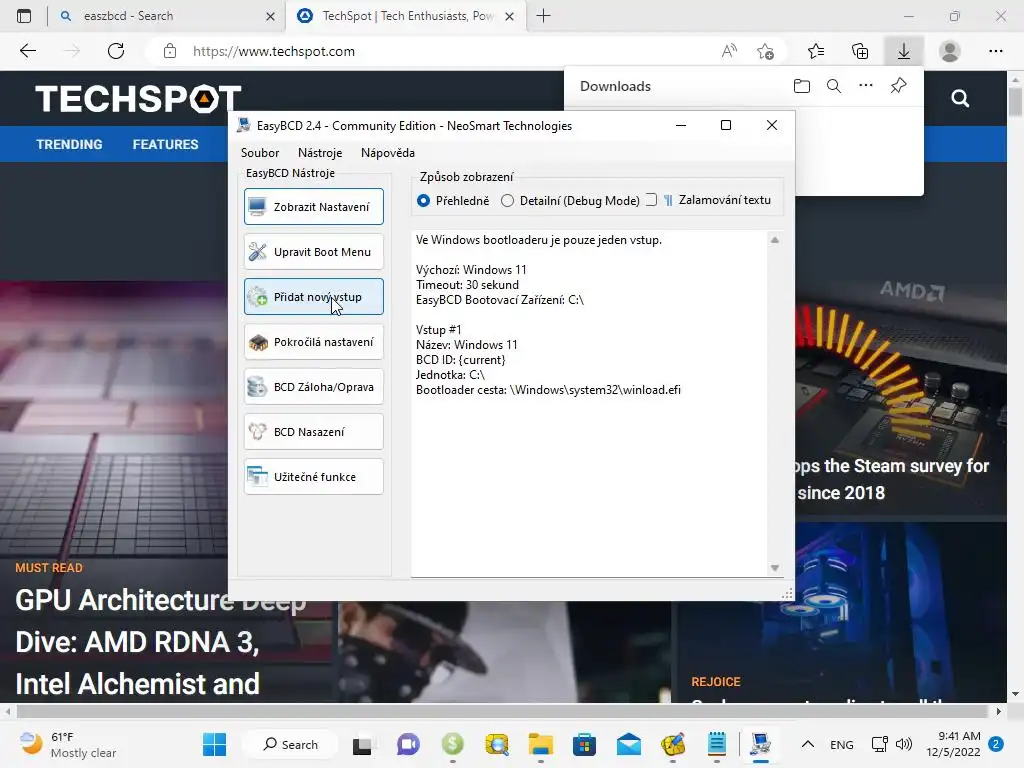The height and width of the screenshot is (768, 1024).
Task: Open a new browser tab
Action: point(543,16)
